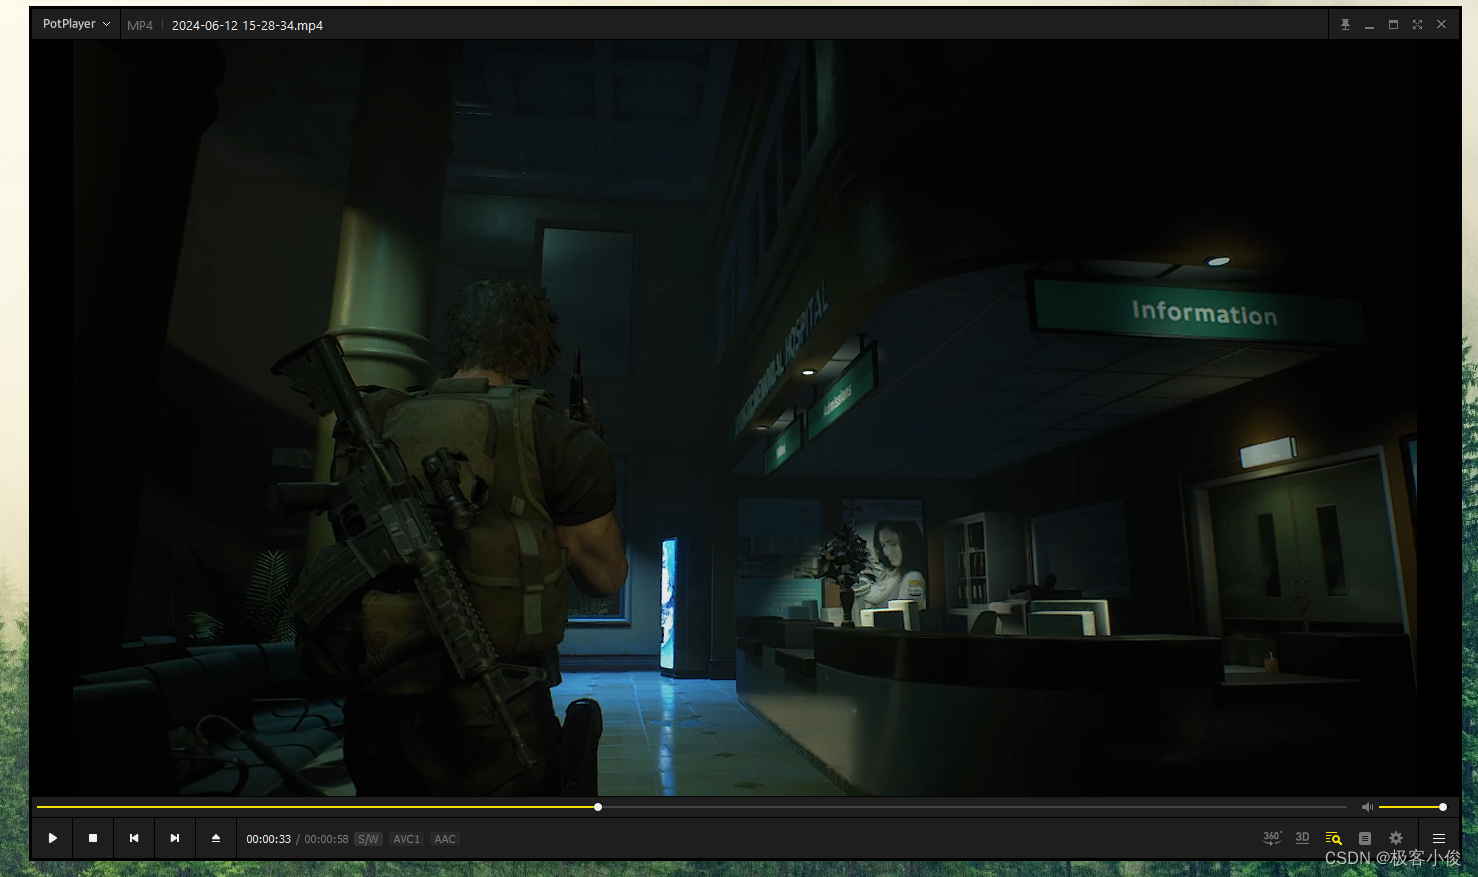Maximize the PotPlayer window
Image resolution: width=1478 pixels, height=877 pixels.
click(x=1393, y=24)
